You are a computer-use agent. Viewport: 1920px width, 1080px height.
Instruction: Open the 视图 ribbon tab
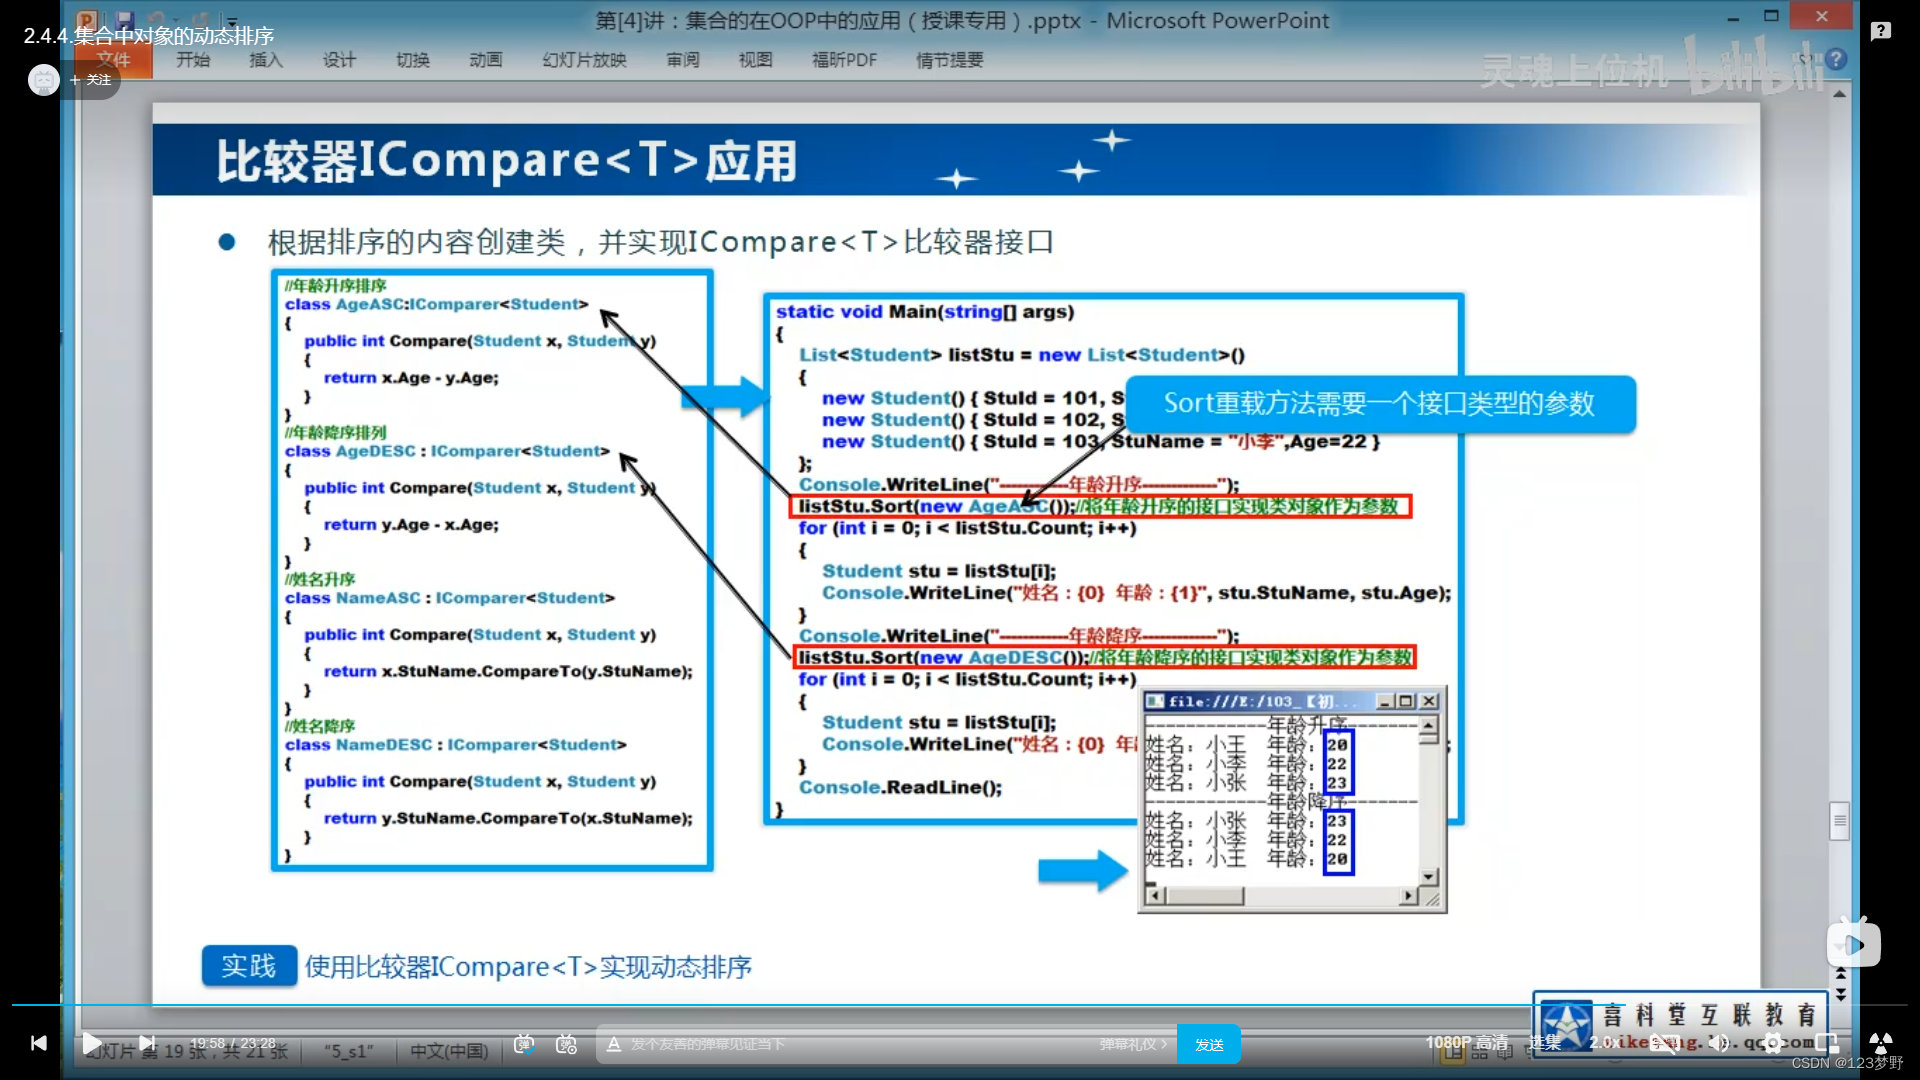tap(756, 60)
